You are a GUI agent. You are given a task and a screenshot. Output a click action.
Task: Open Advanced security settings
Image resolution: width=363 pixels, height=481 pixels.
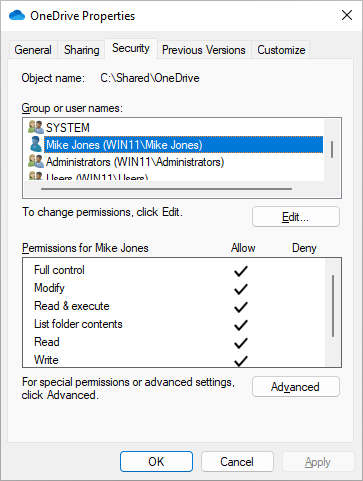[296, 387]
